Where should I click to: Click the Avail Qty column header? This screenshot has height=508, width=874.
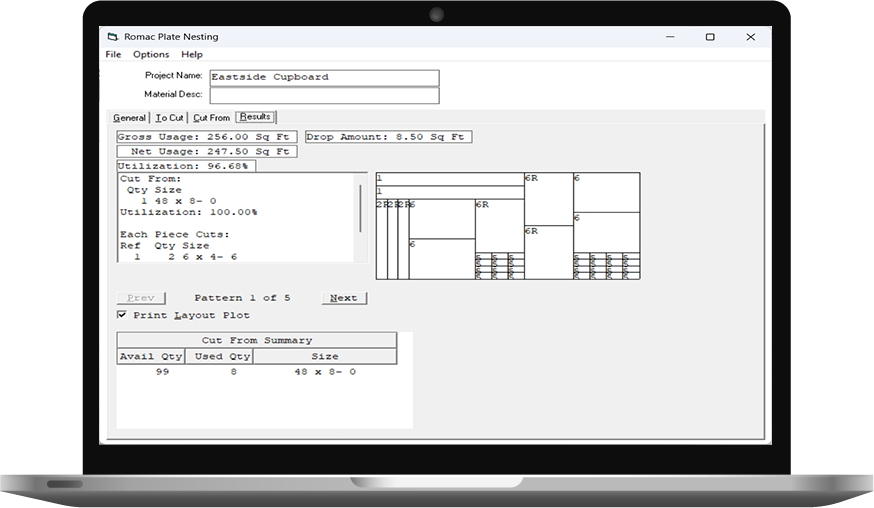click(x=150, y=356)
